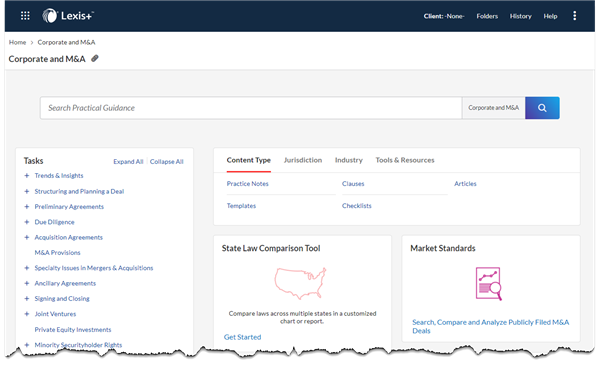
Task: Click in the Search Practical Guidance field
Action: (x=251, y=108)
